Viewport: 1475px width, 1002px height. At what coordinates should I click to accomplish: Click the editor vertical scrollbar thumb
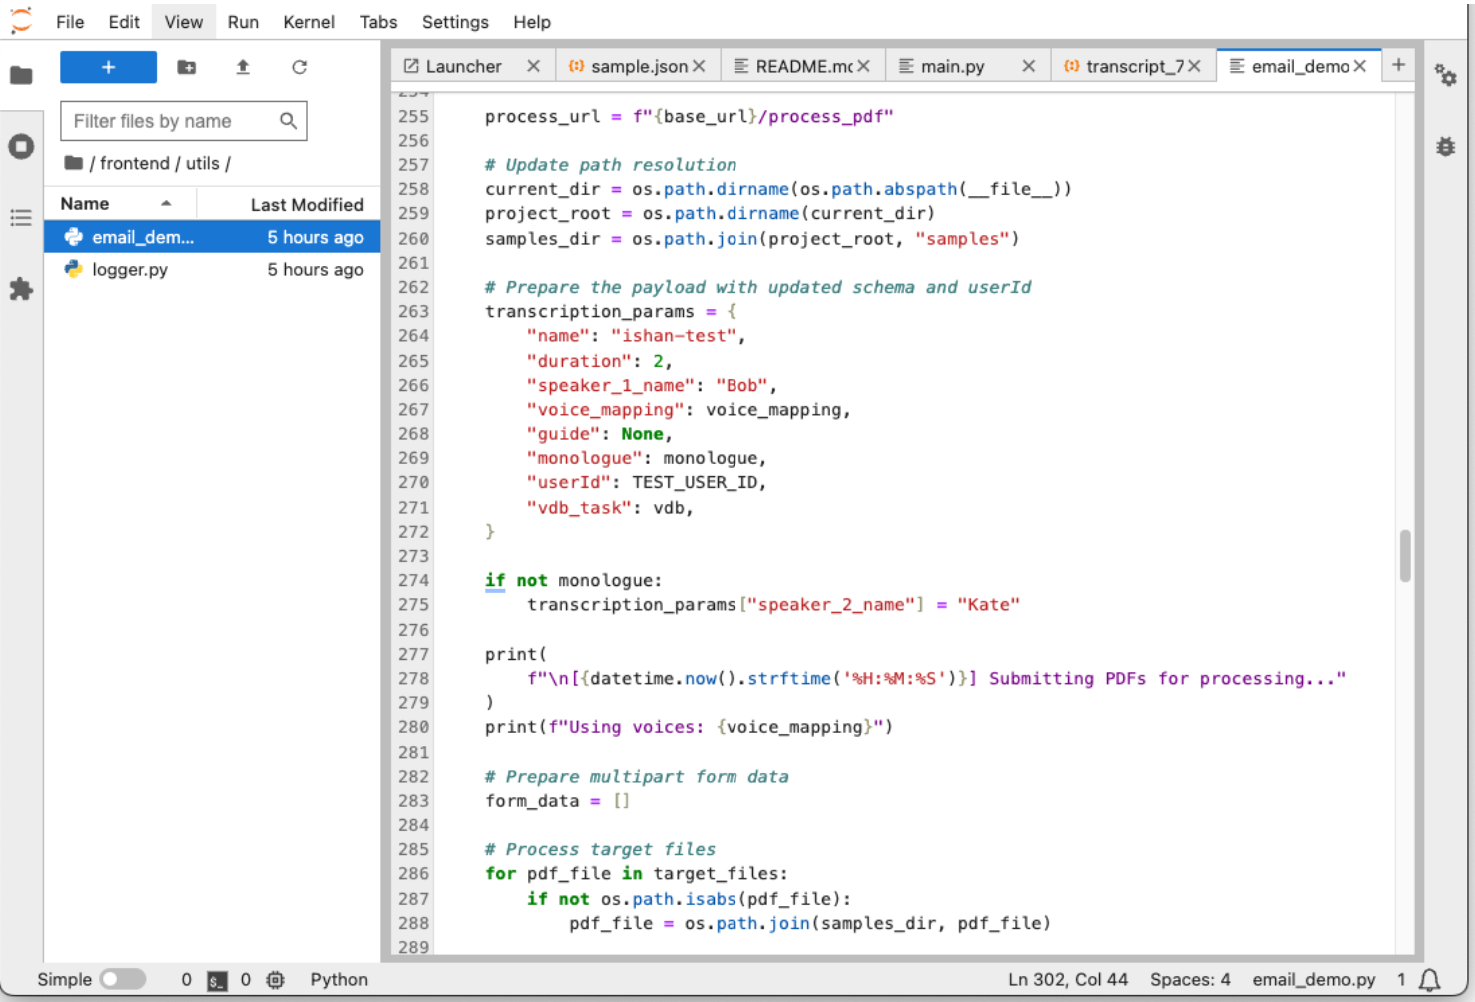click(1405, 555)
